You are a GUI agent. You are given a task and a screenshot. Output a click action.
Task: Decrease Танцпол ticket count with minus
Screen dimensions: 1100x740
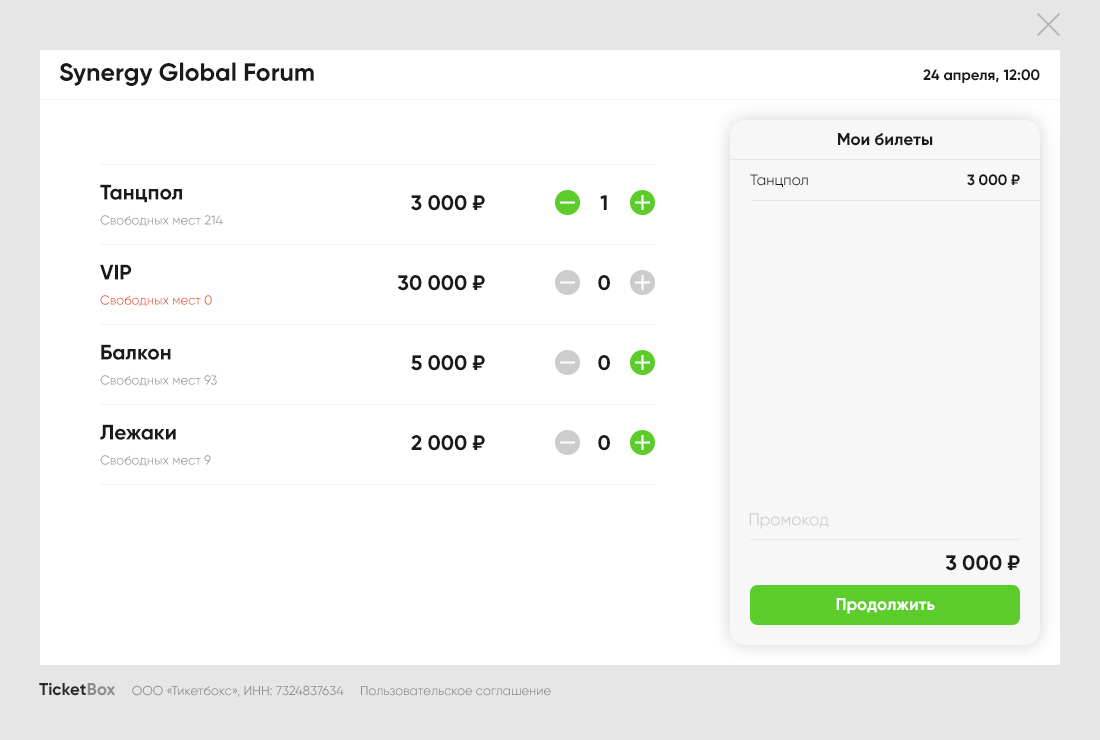tap(567, 203)
